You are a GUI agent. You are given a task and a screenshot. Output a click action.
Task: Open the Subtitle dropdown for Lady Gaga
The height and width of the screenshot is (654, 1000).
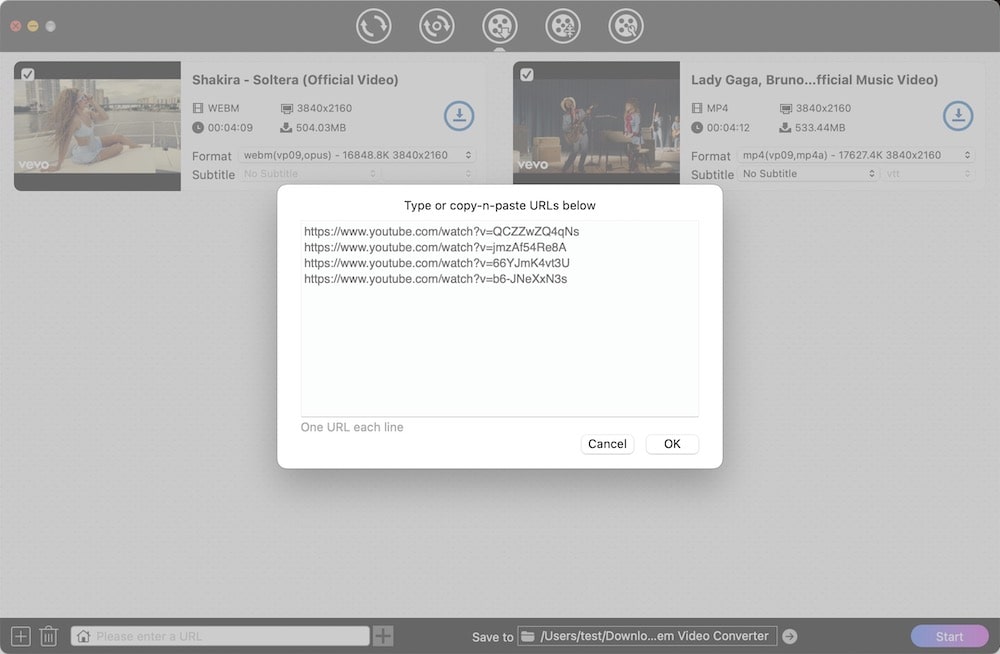(807, 174)
